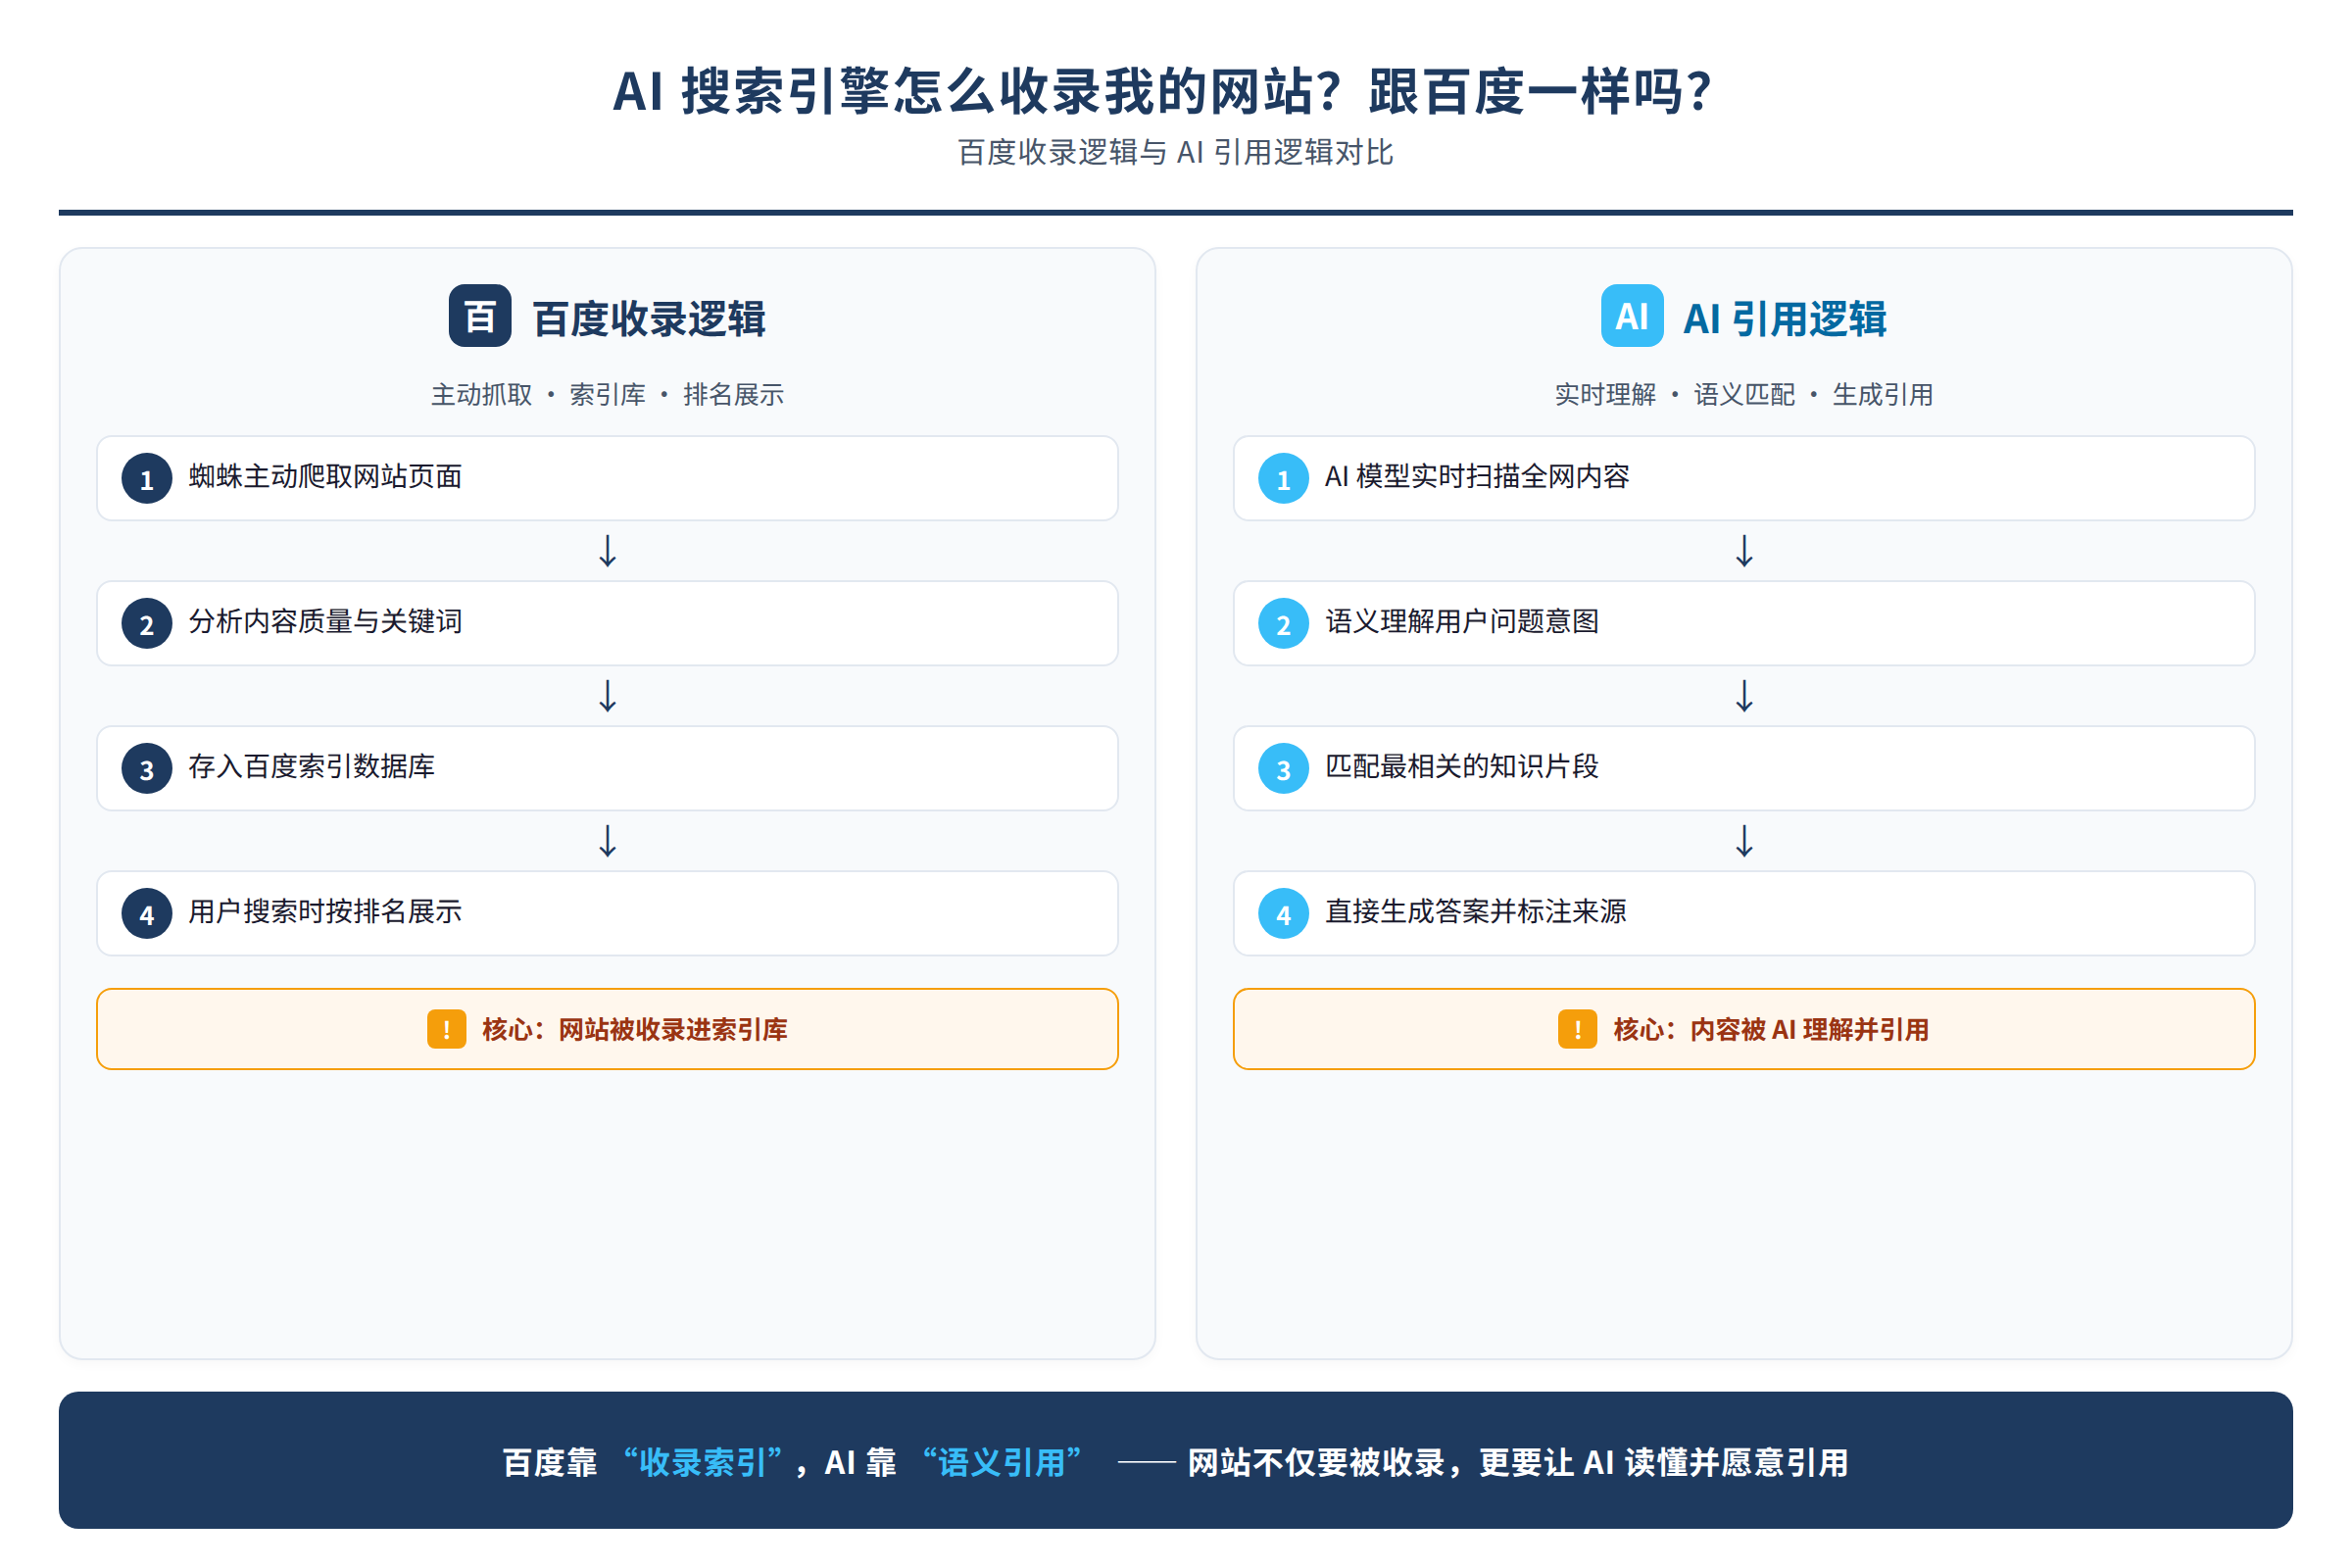Click the box 核心：内容被 AI 理解并引用
The height and width of the screenshot is (1568, 2352).
(x=1744, y=1029)
